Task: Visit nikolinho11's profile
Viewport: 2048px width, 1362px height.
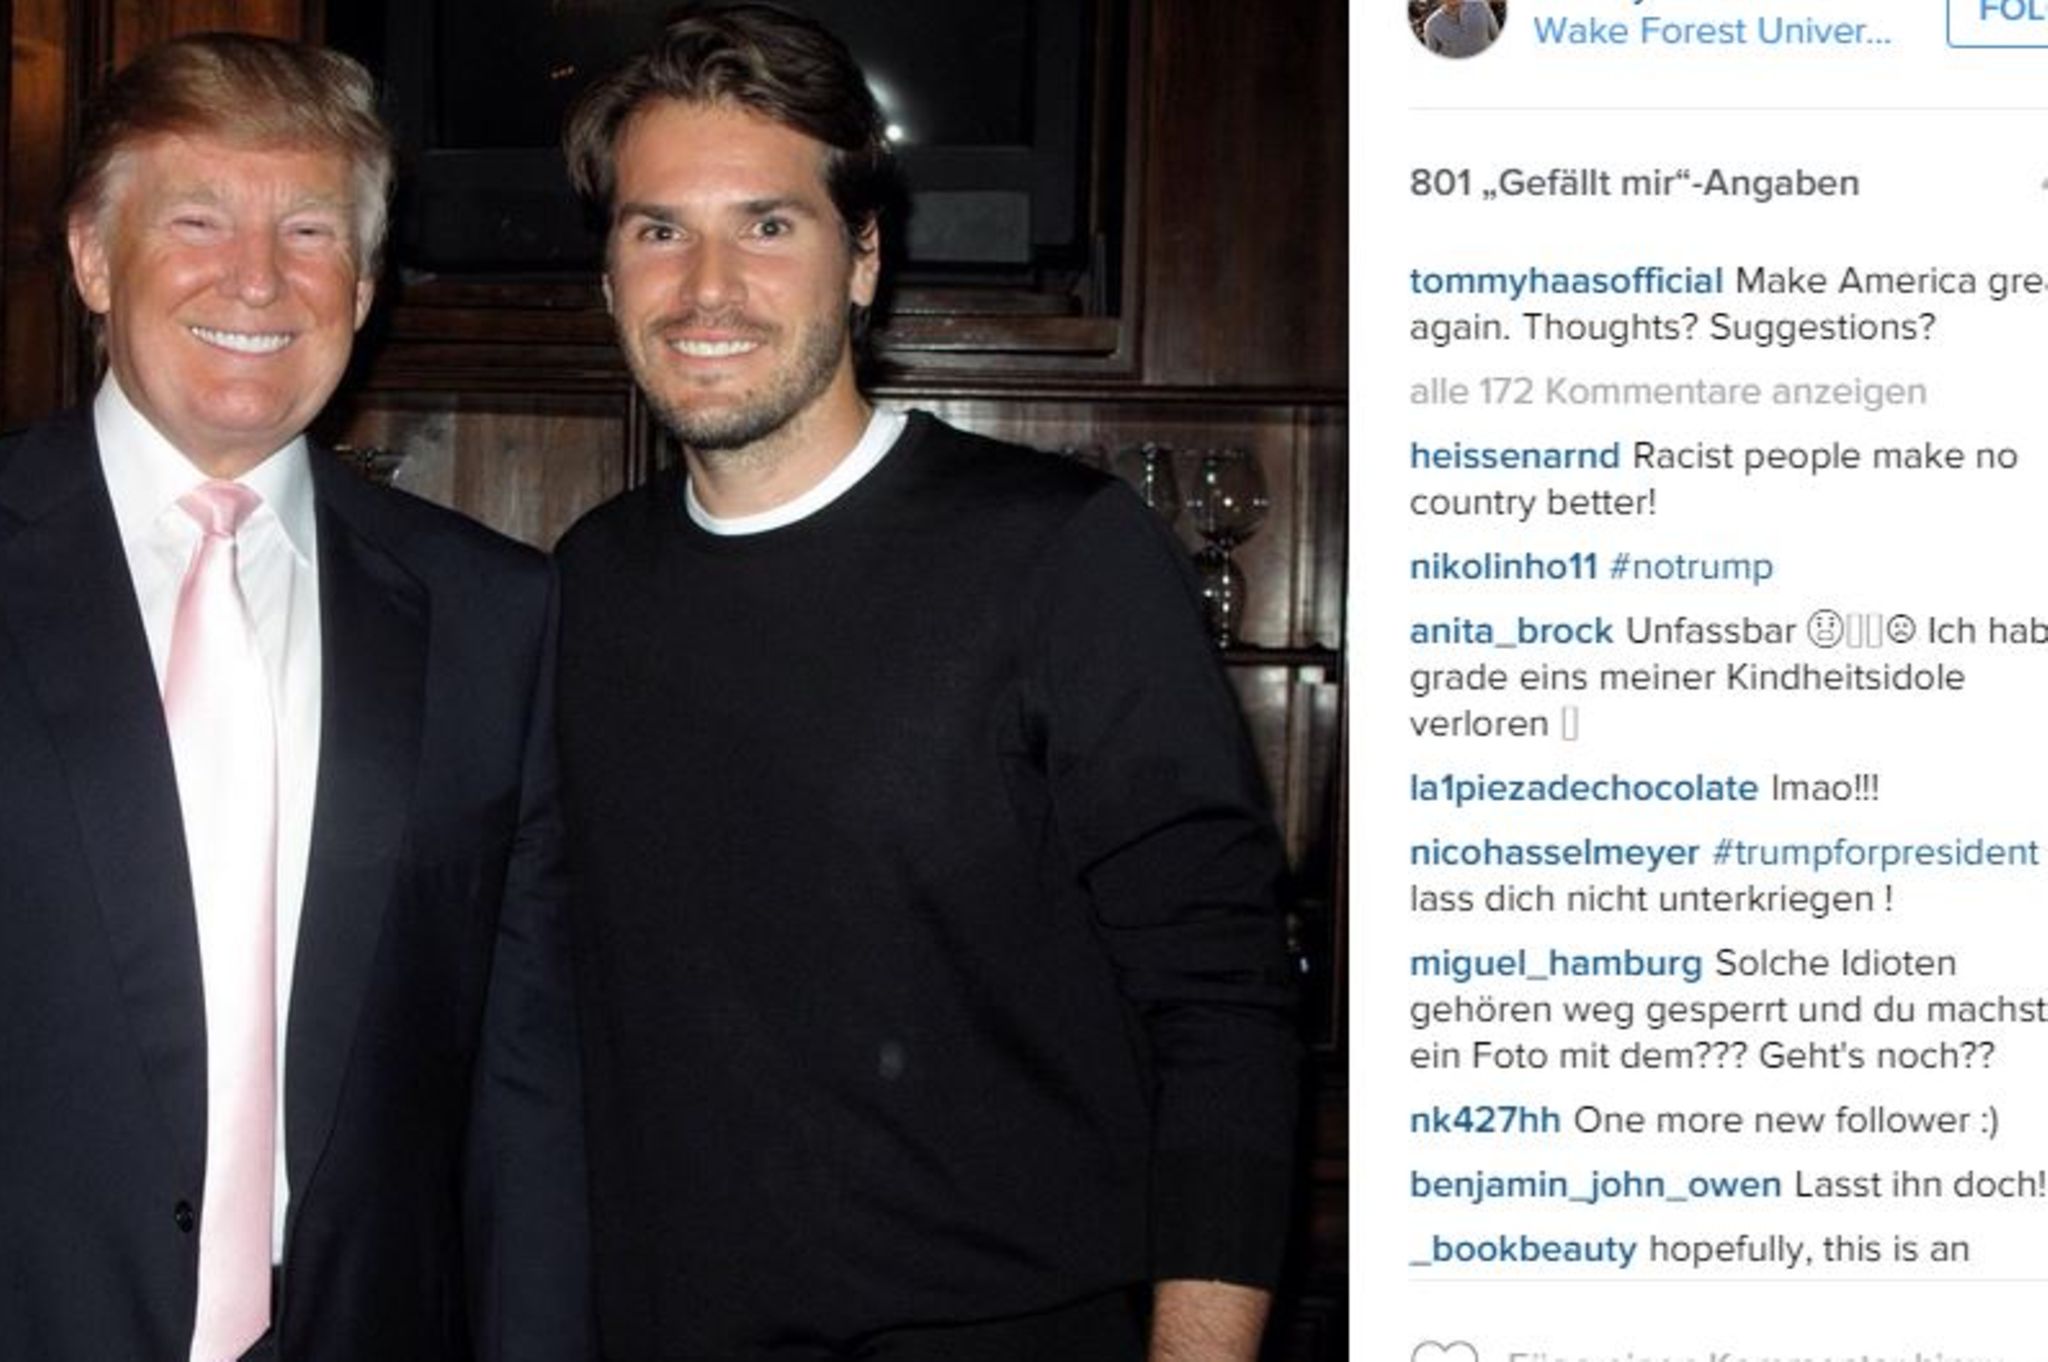Action: [x=1503, y=566]
